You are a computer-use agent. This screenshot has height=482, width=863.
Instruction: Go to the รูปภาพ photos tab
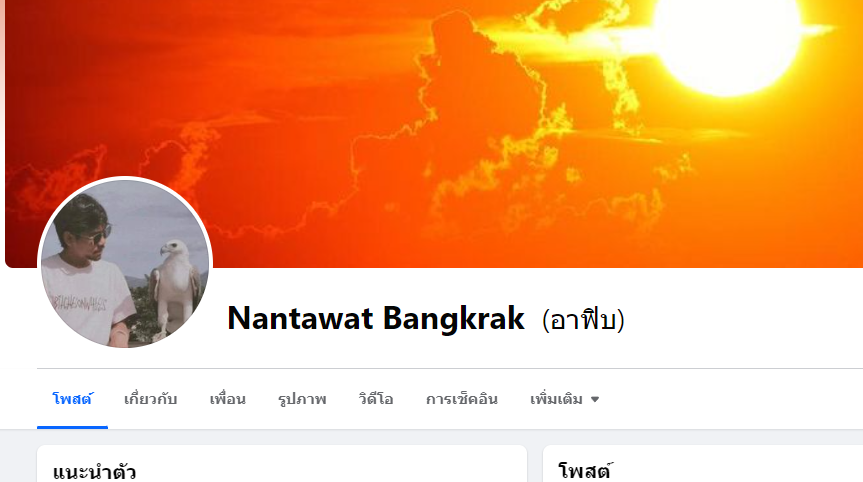coord(302,399)
